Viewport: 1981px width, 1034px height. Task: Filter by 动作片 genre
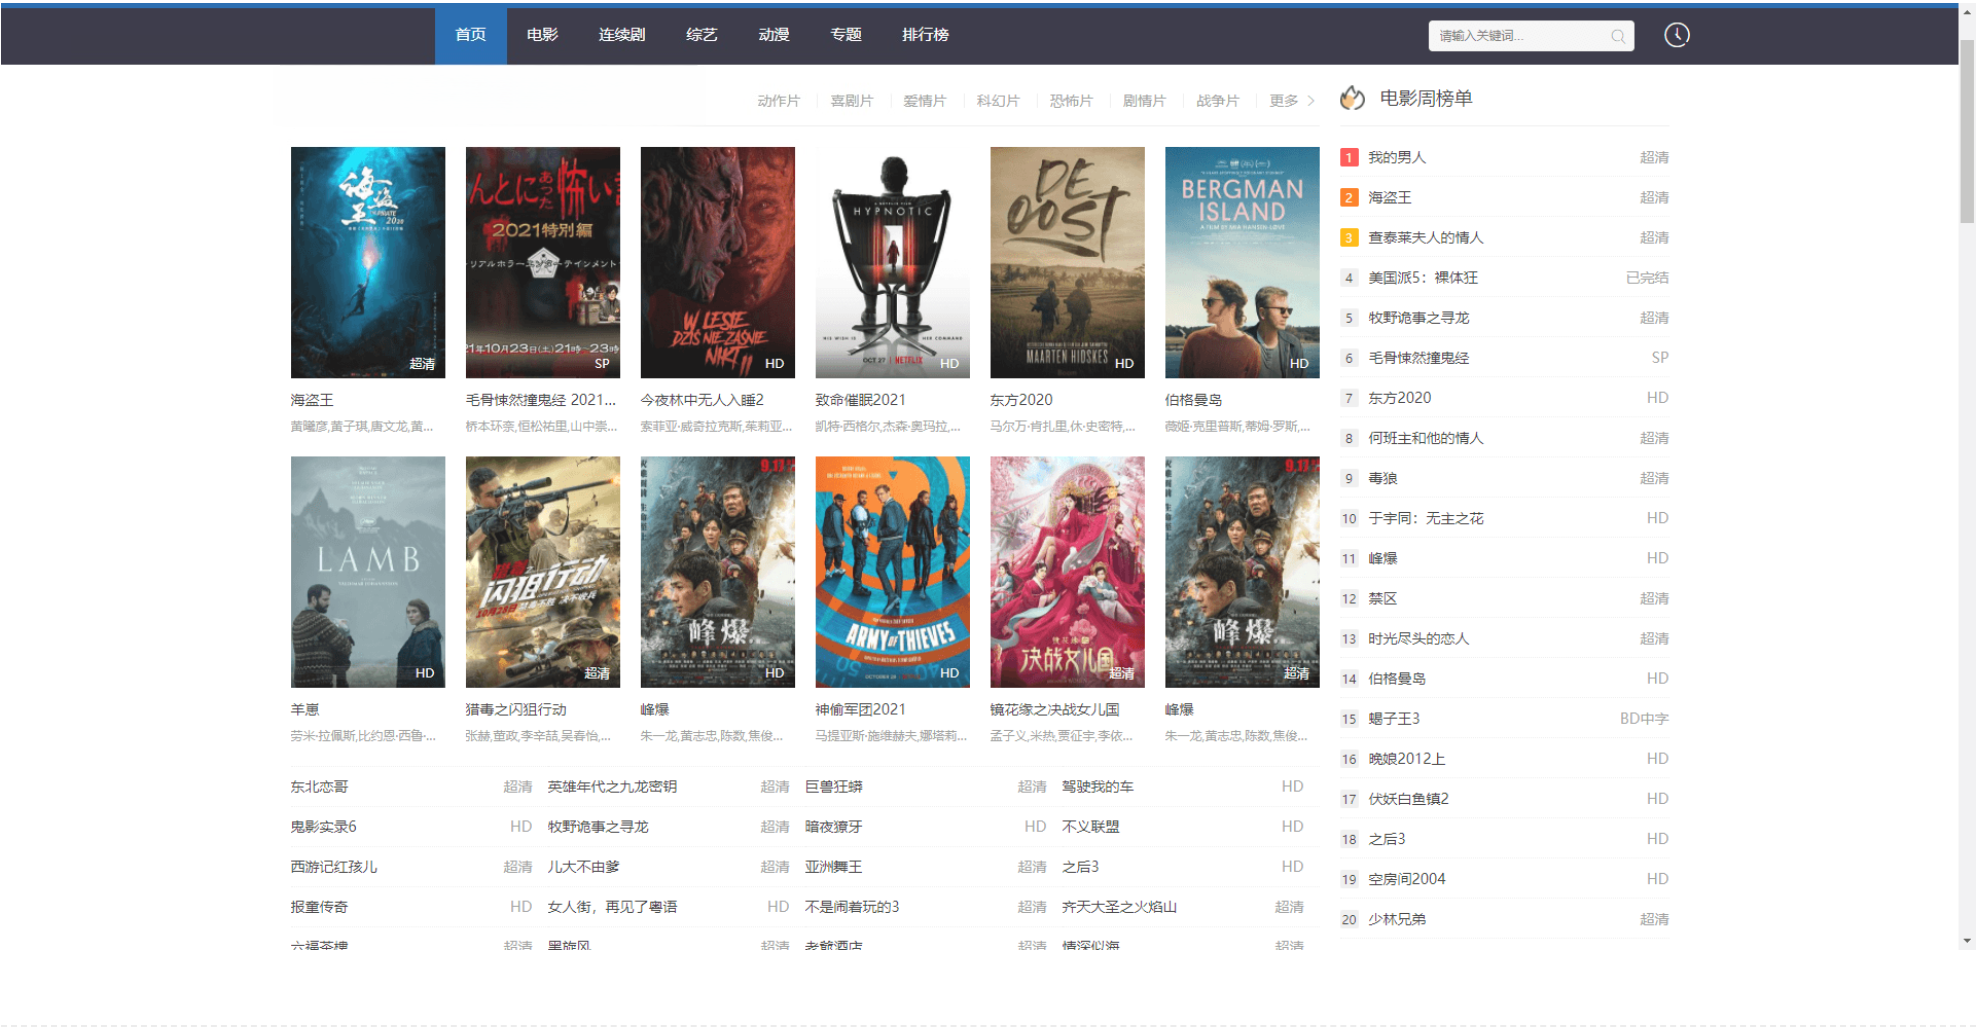[778, 101]
